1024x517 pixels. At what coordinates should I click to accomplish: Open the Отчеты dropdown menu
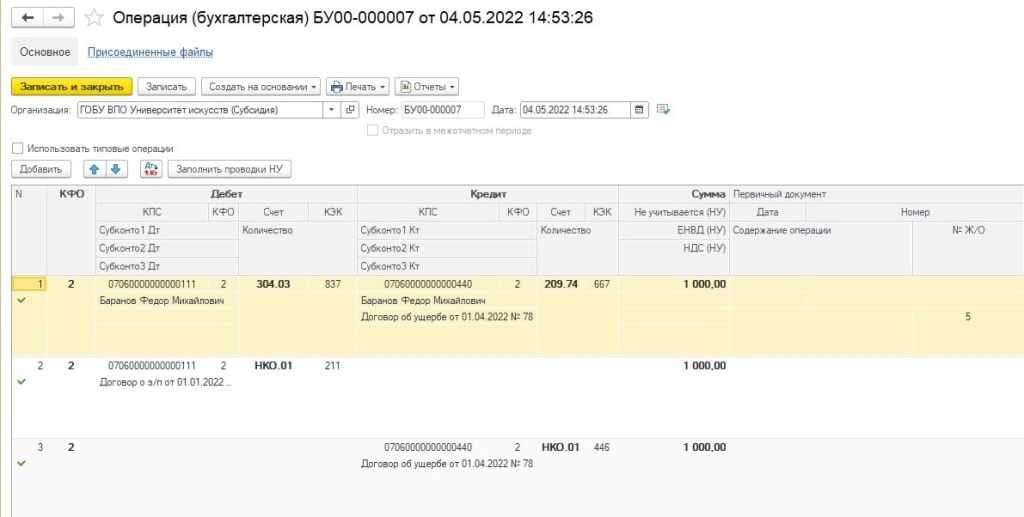[x=426, y=87]
